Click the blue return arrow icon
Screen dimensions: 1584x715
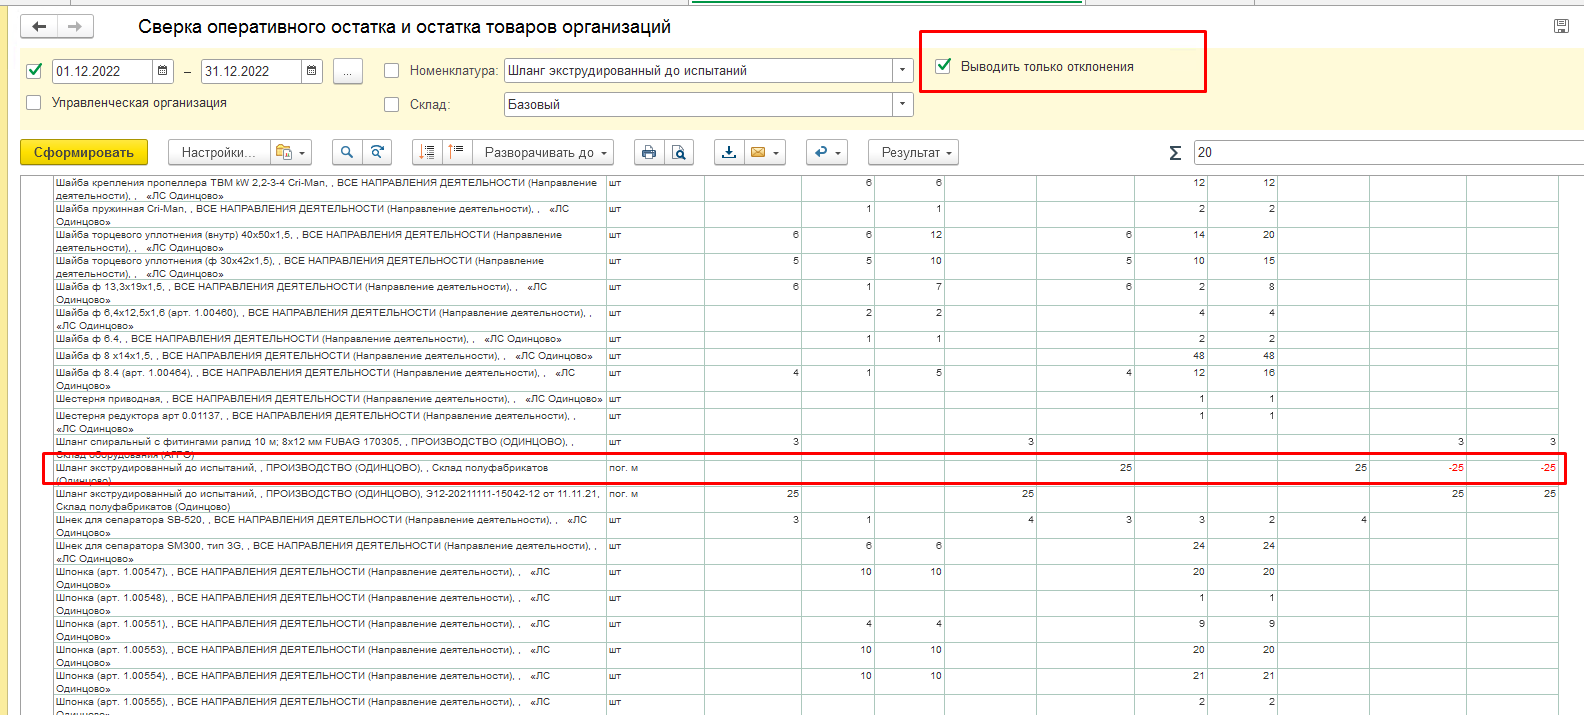tap(821, 152)
